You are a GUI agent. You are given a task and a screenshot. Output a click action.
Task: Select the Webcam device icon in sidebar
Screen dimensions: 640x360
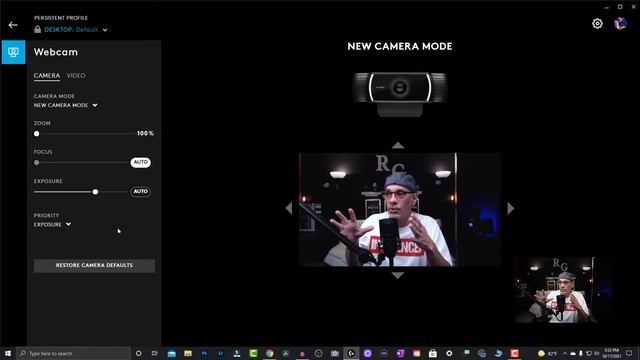click(x=13, y=52)
